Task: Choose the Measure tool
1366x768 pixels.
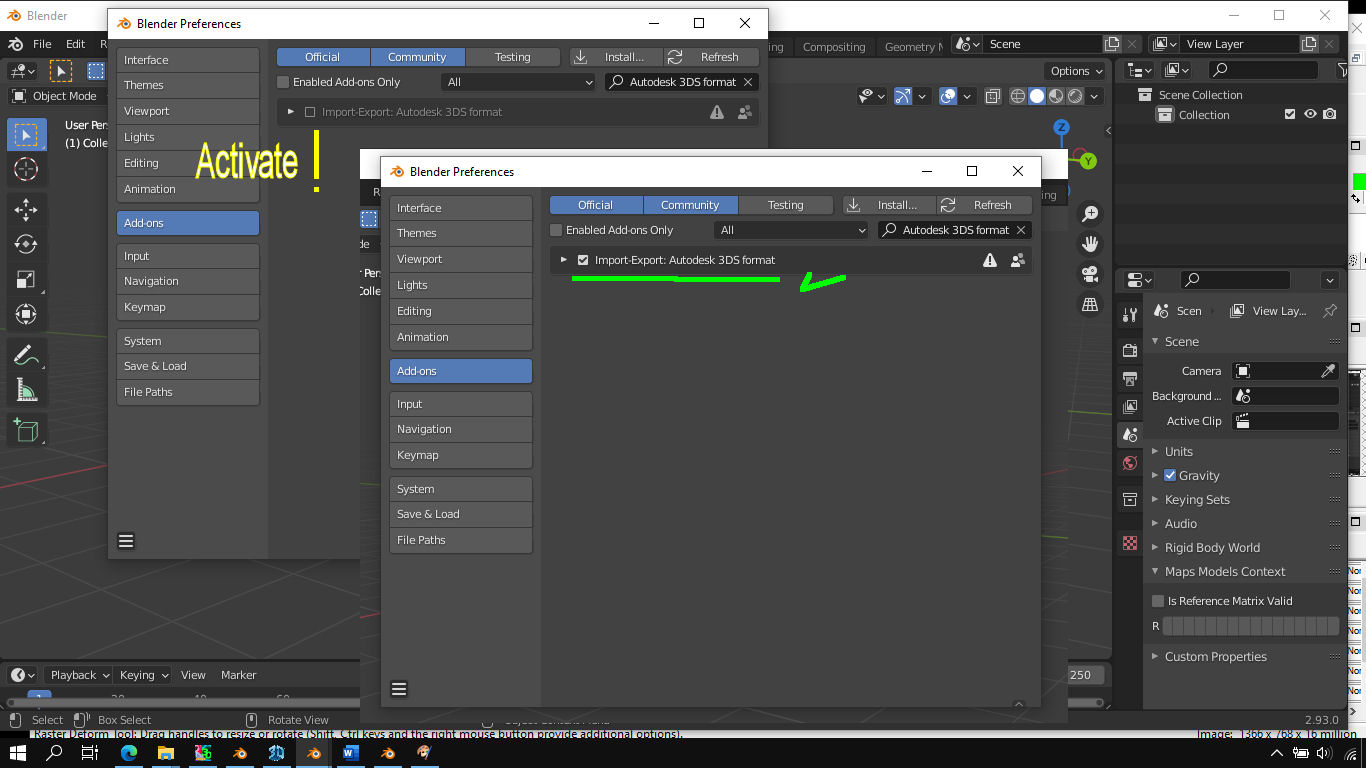Action: point(26,390)
